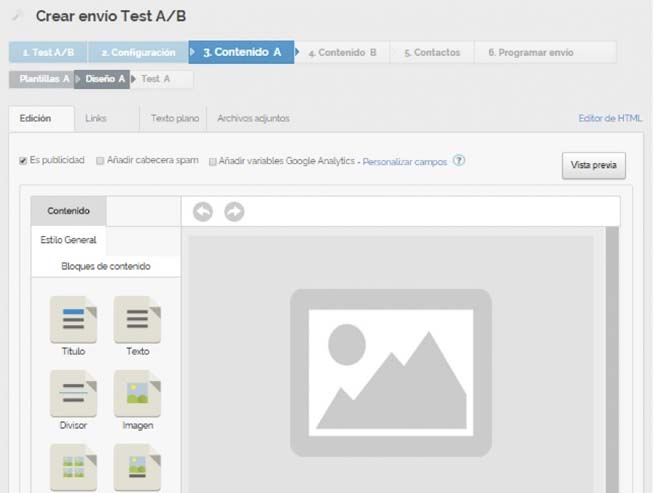This screenshot has width=653, height=493.
Task: Go to step 2. Configuración
Action: tap(138, 52)
